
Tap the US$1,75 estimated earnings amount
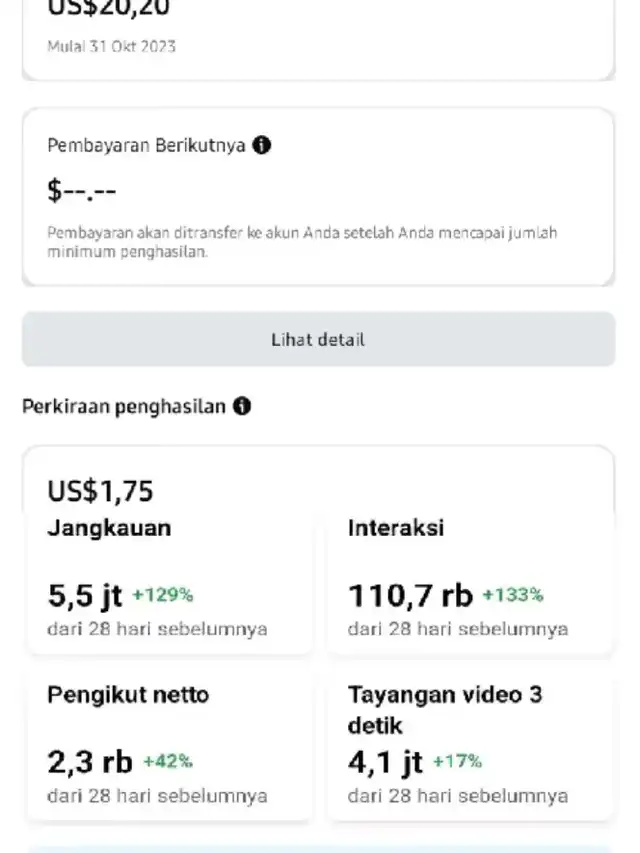[100, 491]
